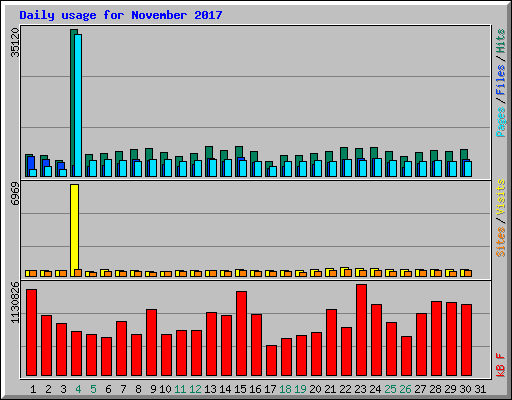
Task: Click the red KB bar for day 1
Action: coord(31,333)
